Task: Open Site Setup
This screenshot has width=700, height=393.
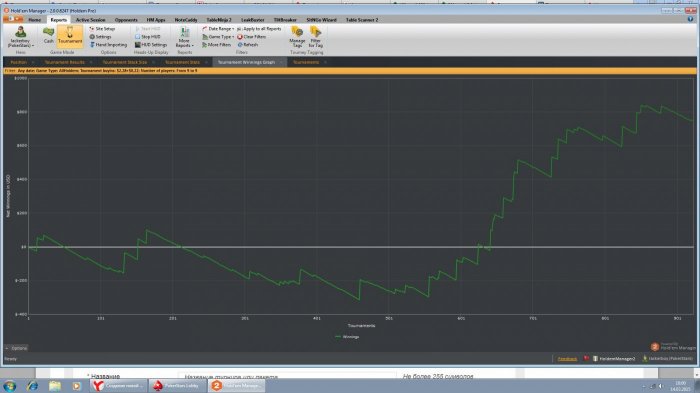Action: (102, 29)
